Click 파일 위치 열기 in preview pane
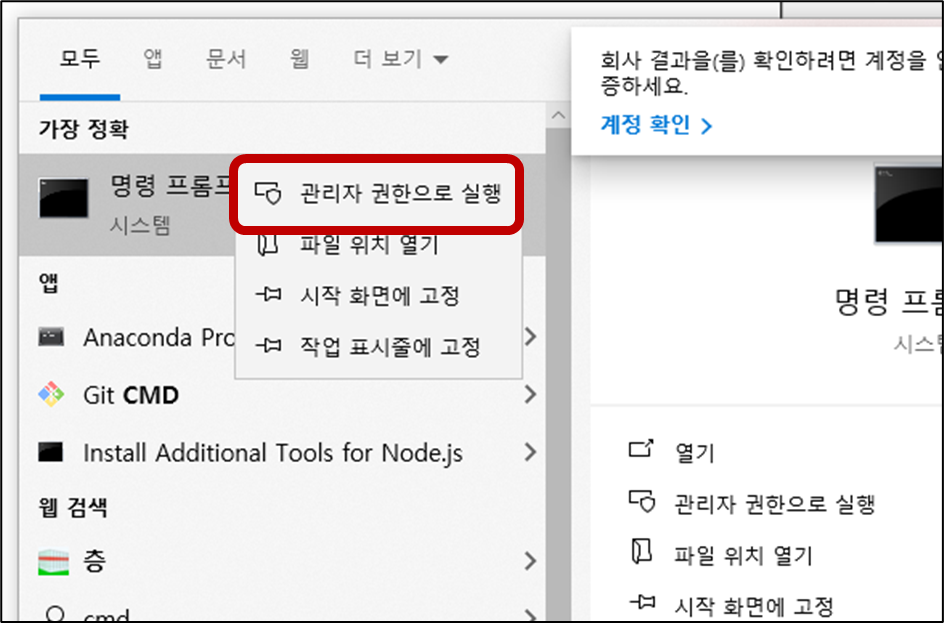 click(x=744, y=555)
